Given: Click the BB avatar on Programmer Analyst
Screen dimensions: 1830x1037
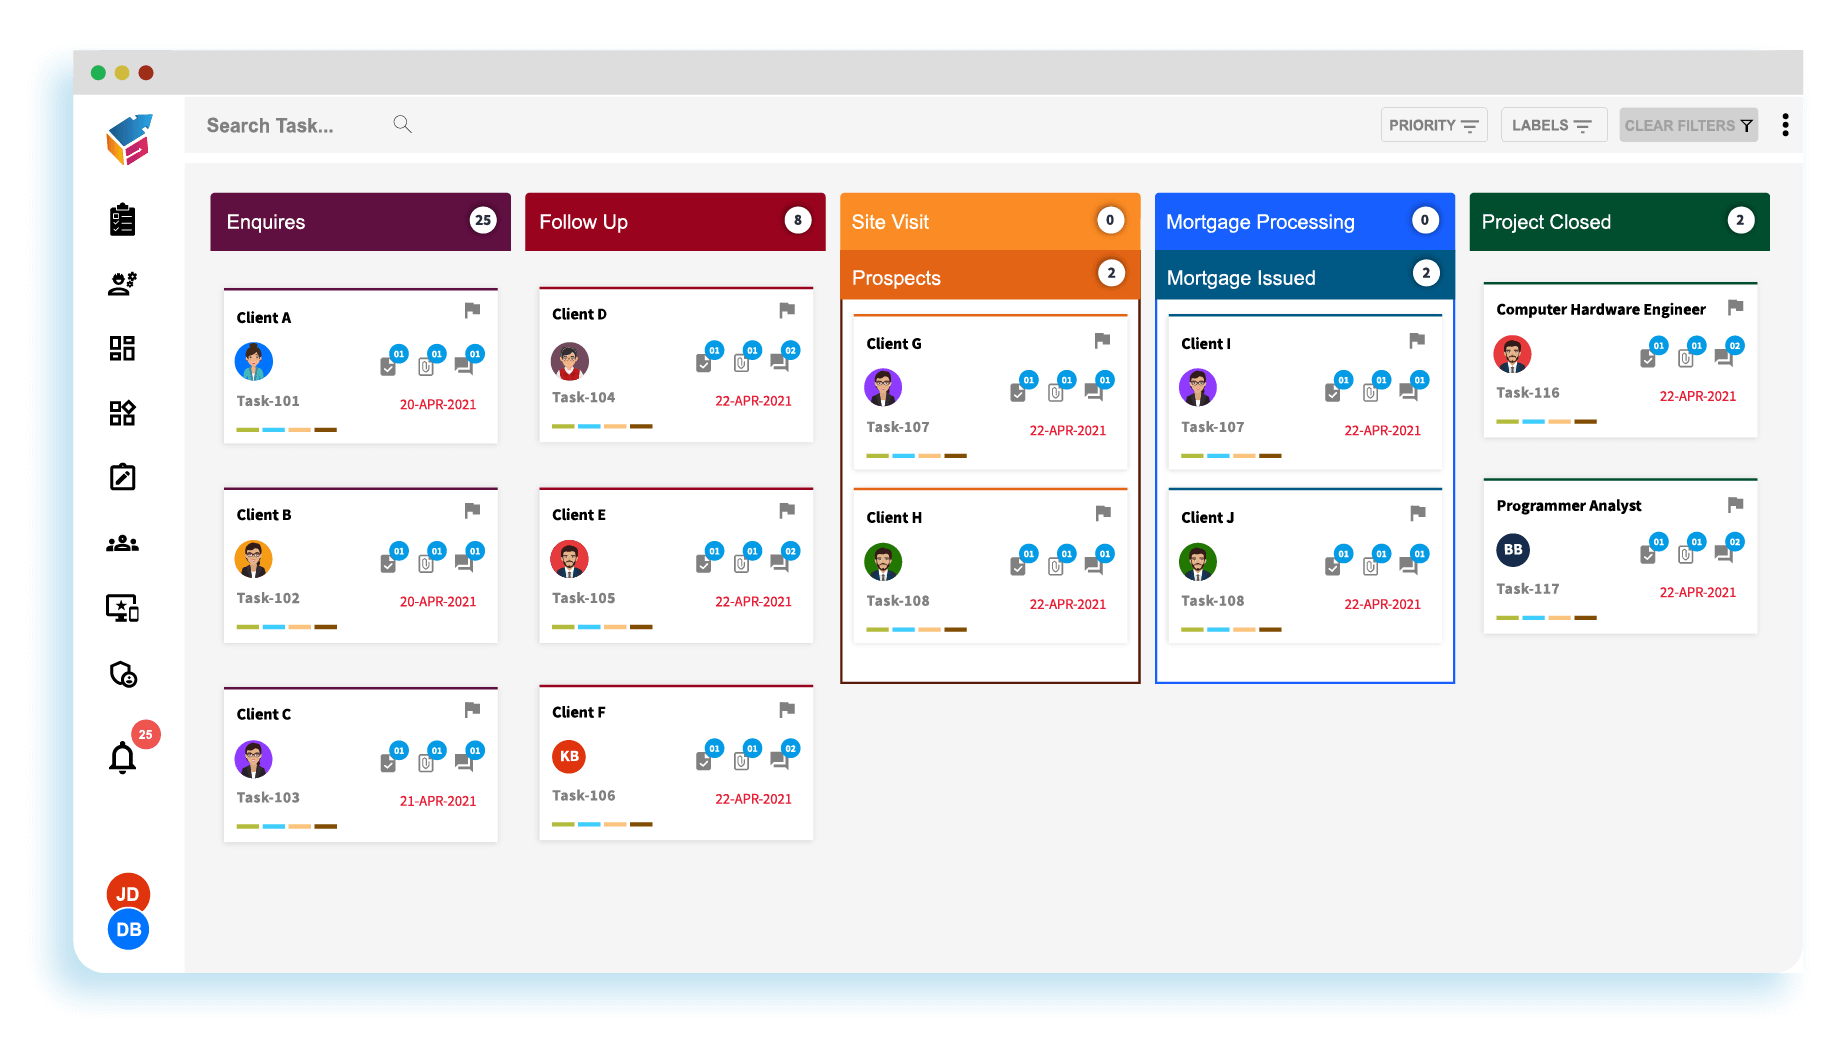Looking at the screenshot, I should pyautogui.click(x=1513, y=549).
